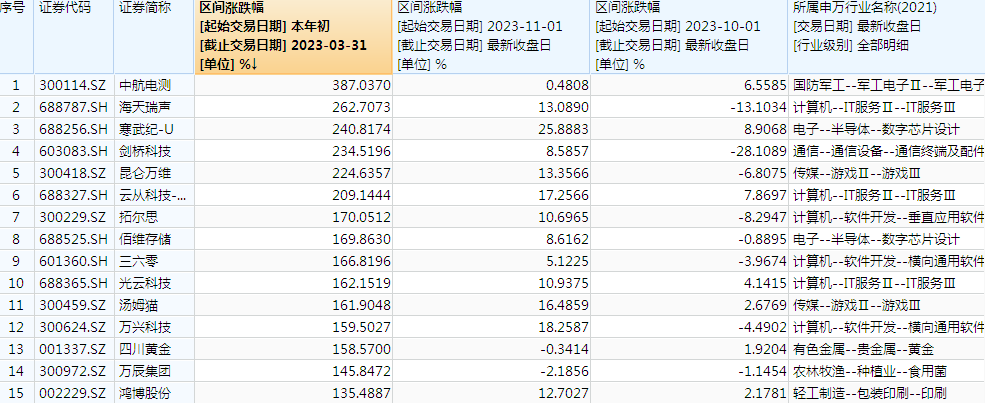This screenshot has height=403, width=985.
Task: Click the value 17.2566
Action: tap(563, 196)
